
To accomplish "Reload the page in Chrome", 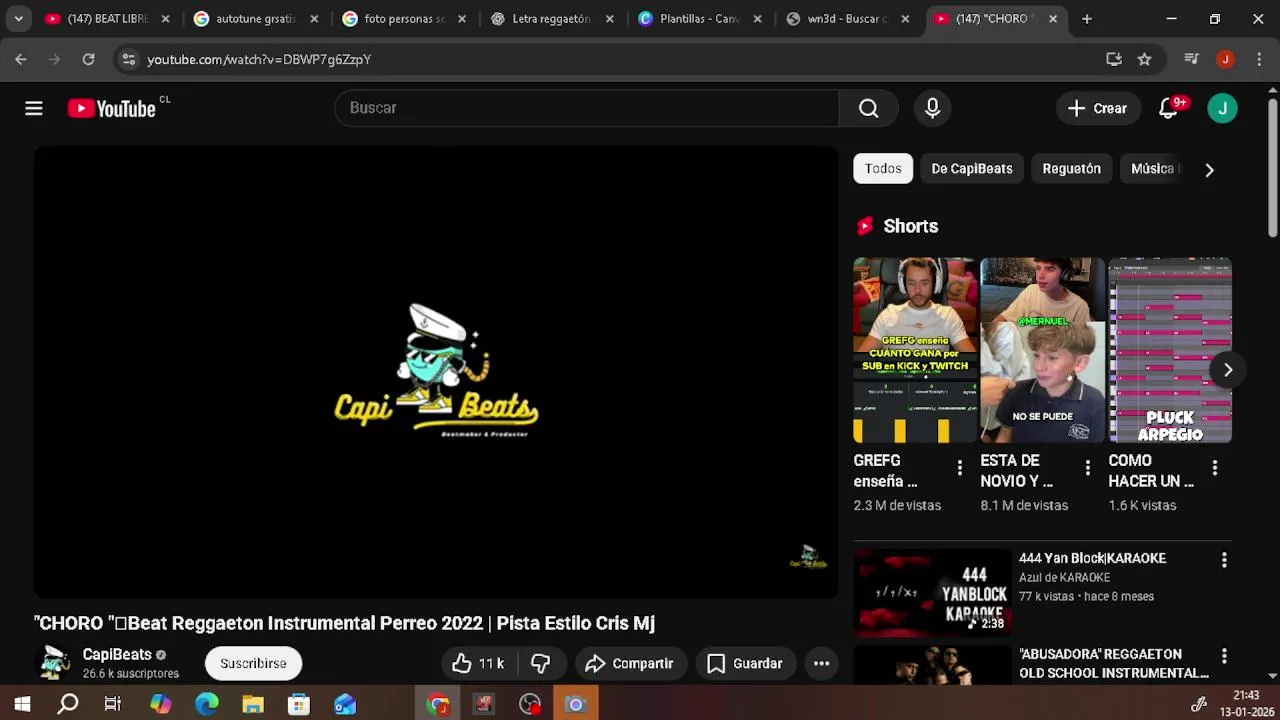I will tap(88, 59).
